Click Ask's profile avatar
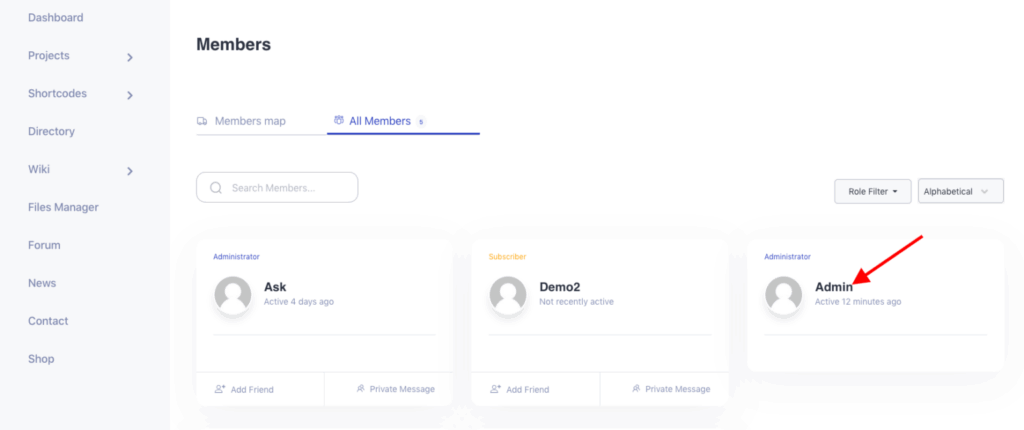This screenshot has height=430, width=1024. (x=233, y=294)
